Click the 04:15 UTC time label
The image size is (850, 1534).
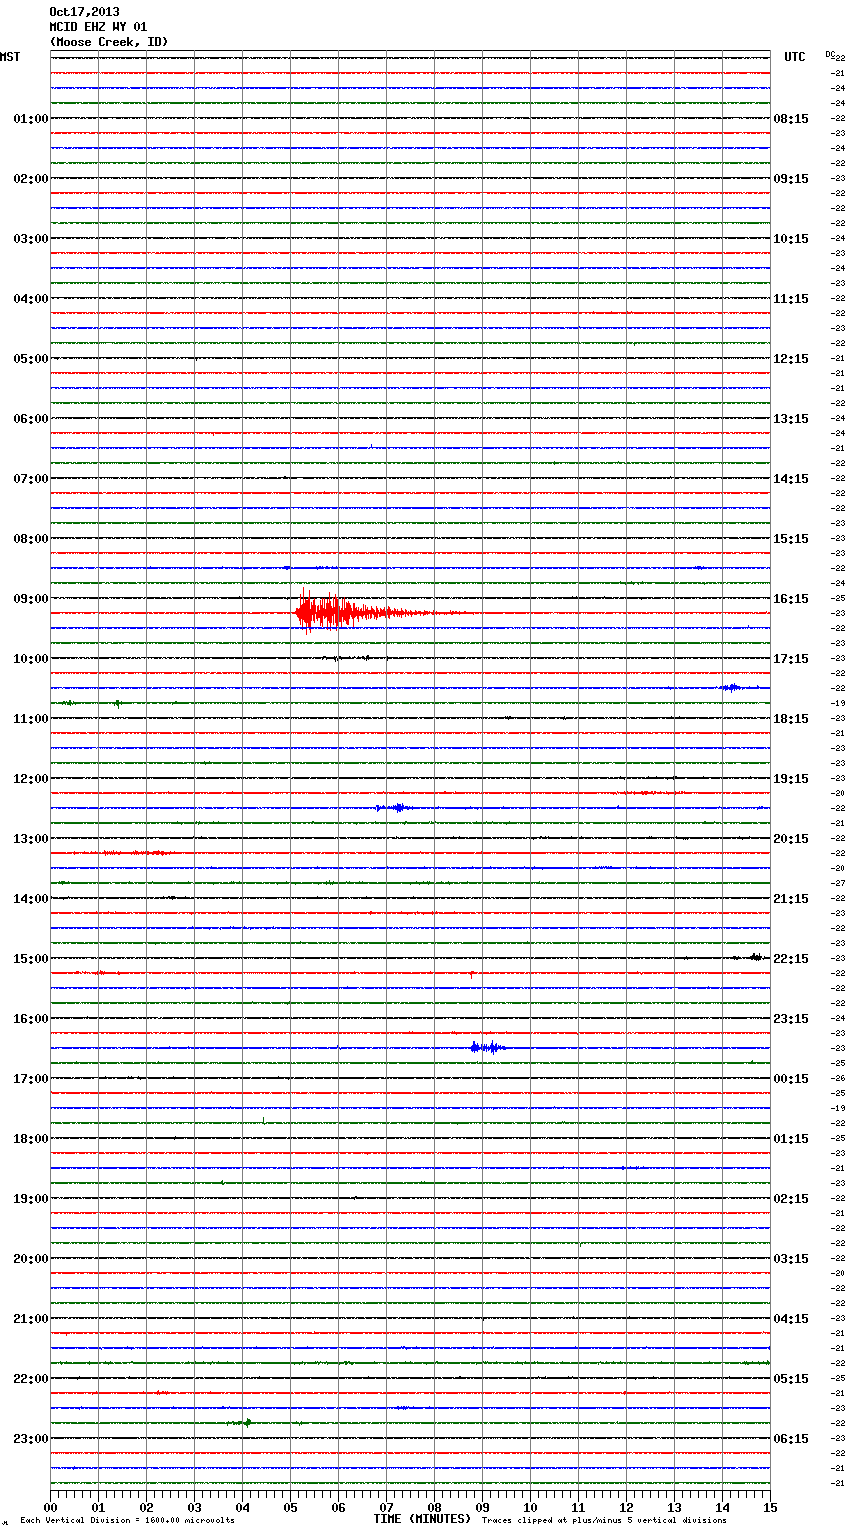pos(791,1319)
